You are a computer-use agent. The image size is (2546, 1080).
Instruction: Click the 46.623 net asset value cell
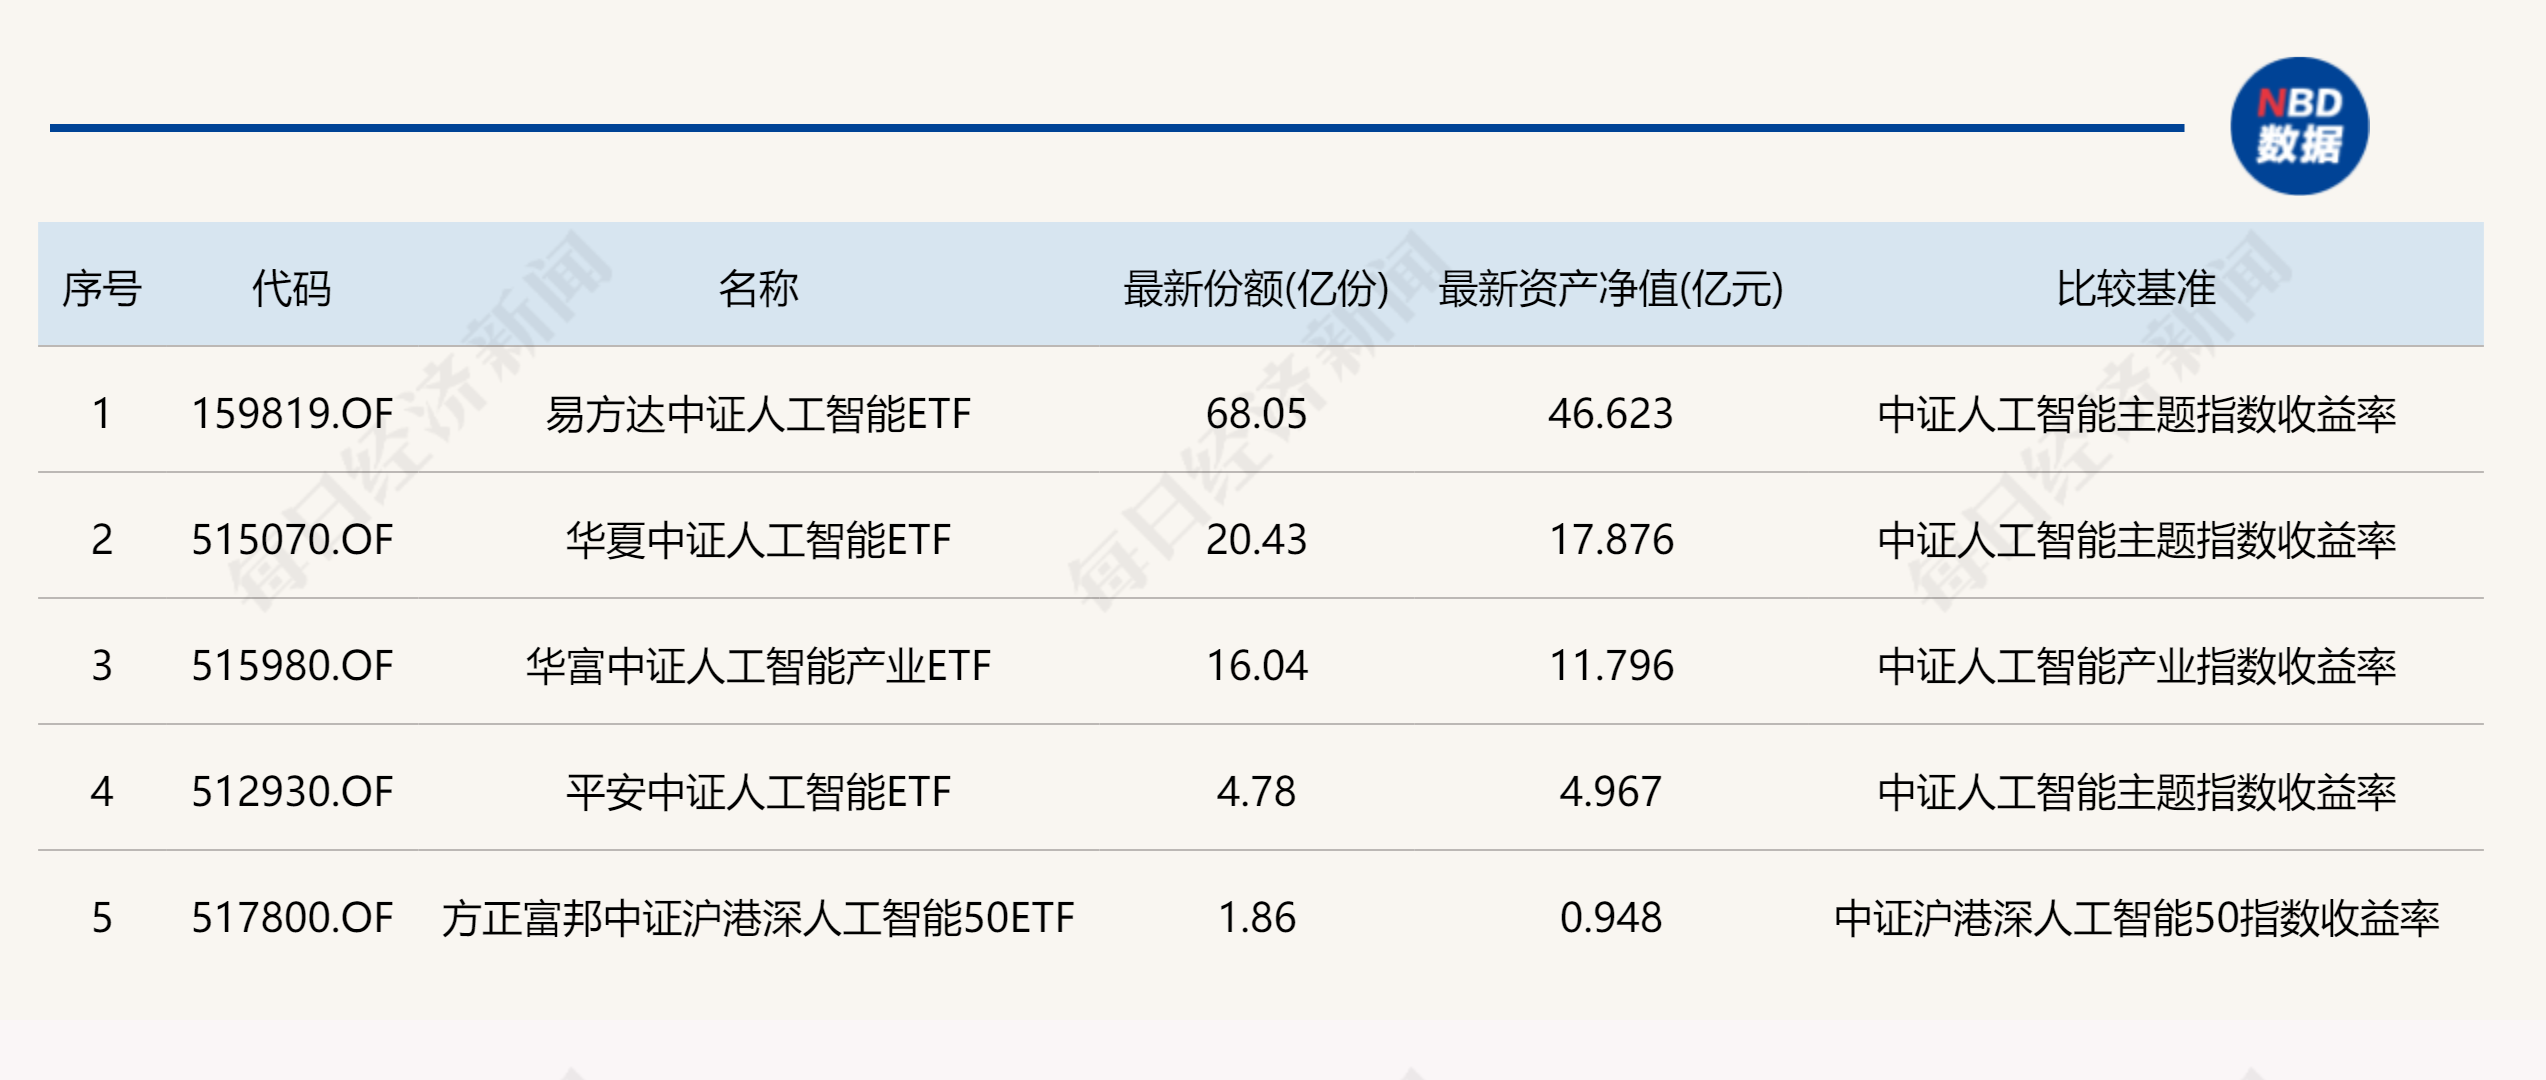[1611, 413]
